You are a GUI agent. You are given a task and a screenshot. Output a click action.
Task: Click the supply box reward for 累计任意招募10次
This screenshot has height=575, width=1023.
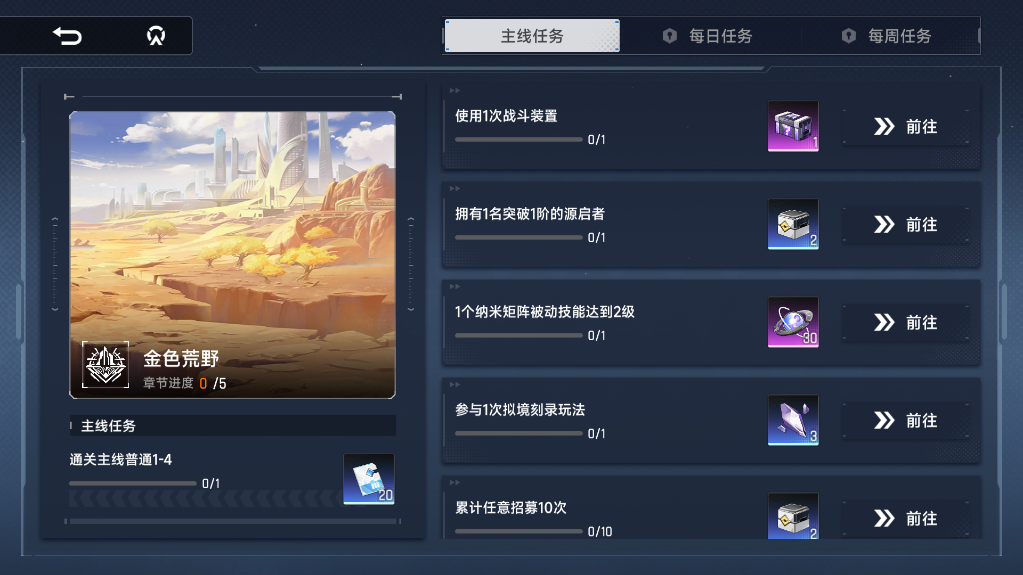click(793, 516)
